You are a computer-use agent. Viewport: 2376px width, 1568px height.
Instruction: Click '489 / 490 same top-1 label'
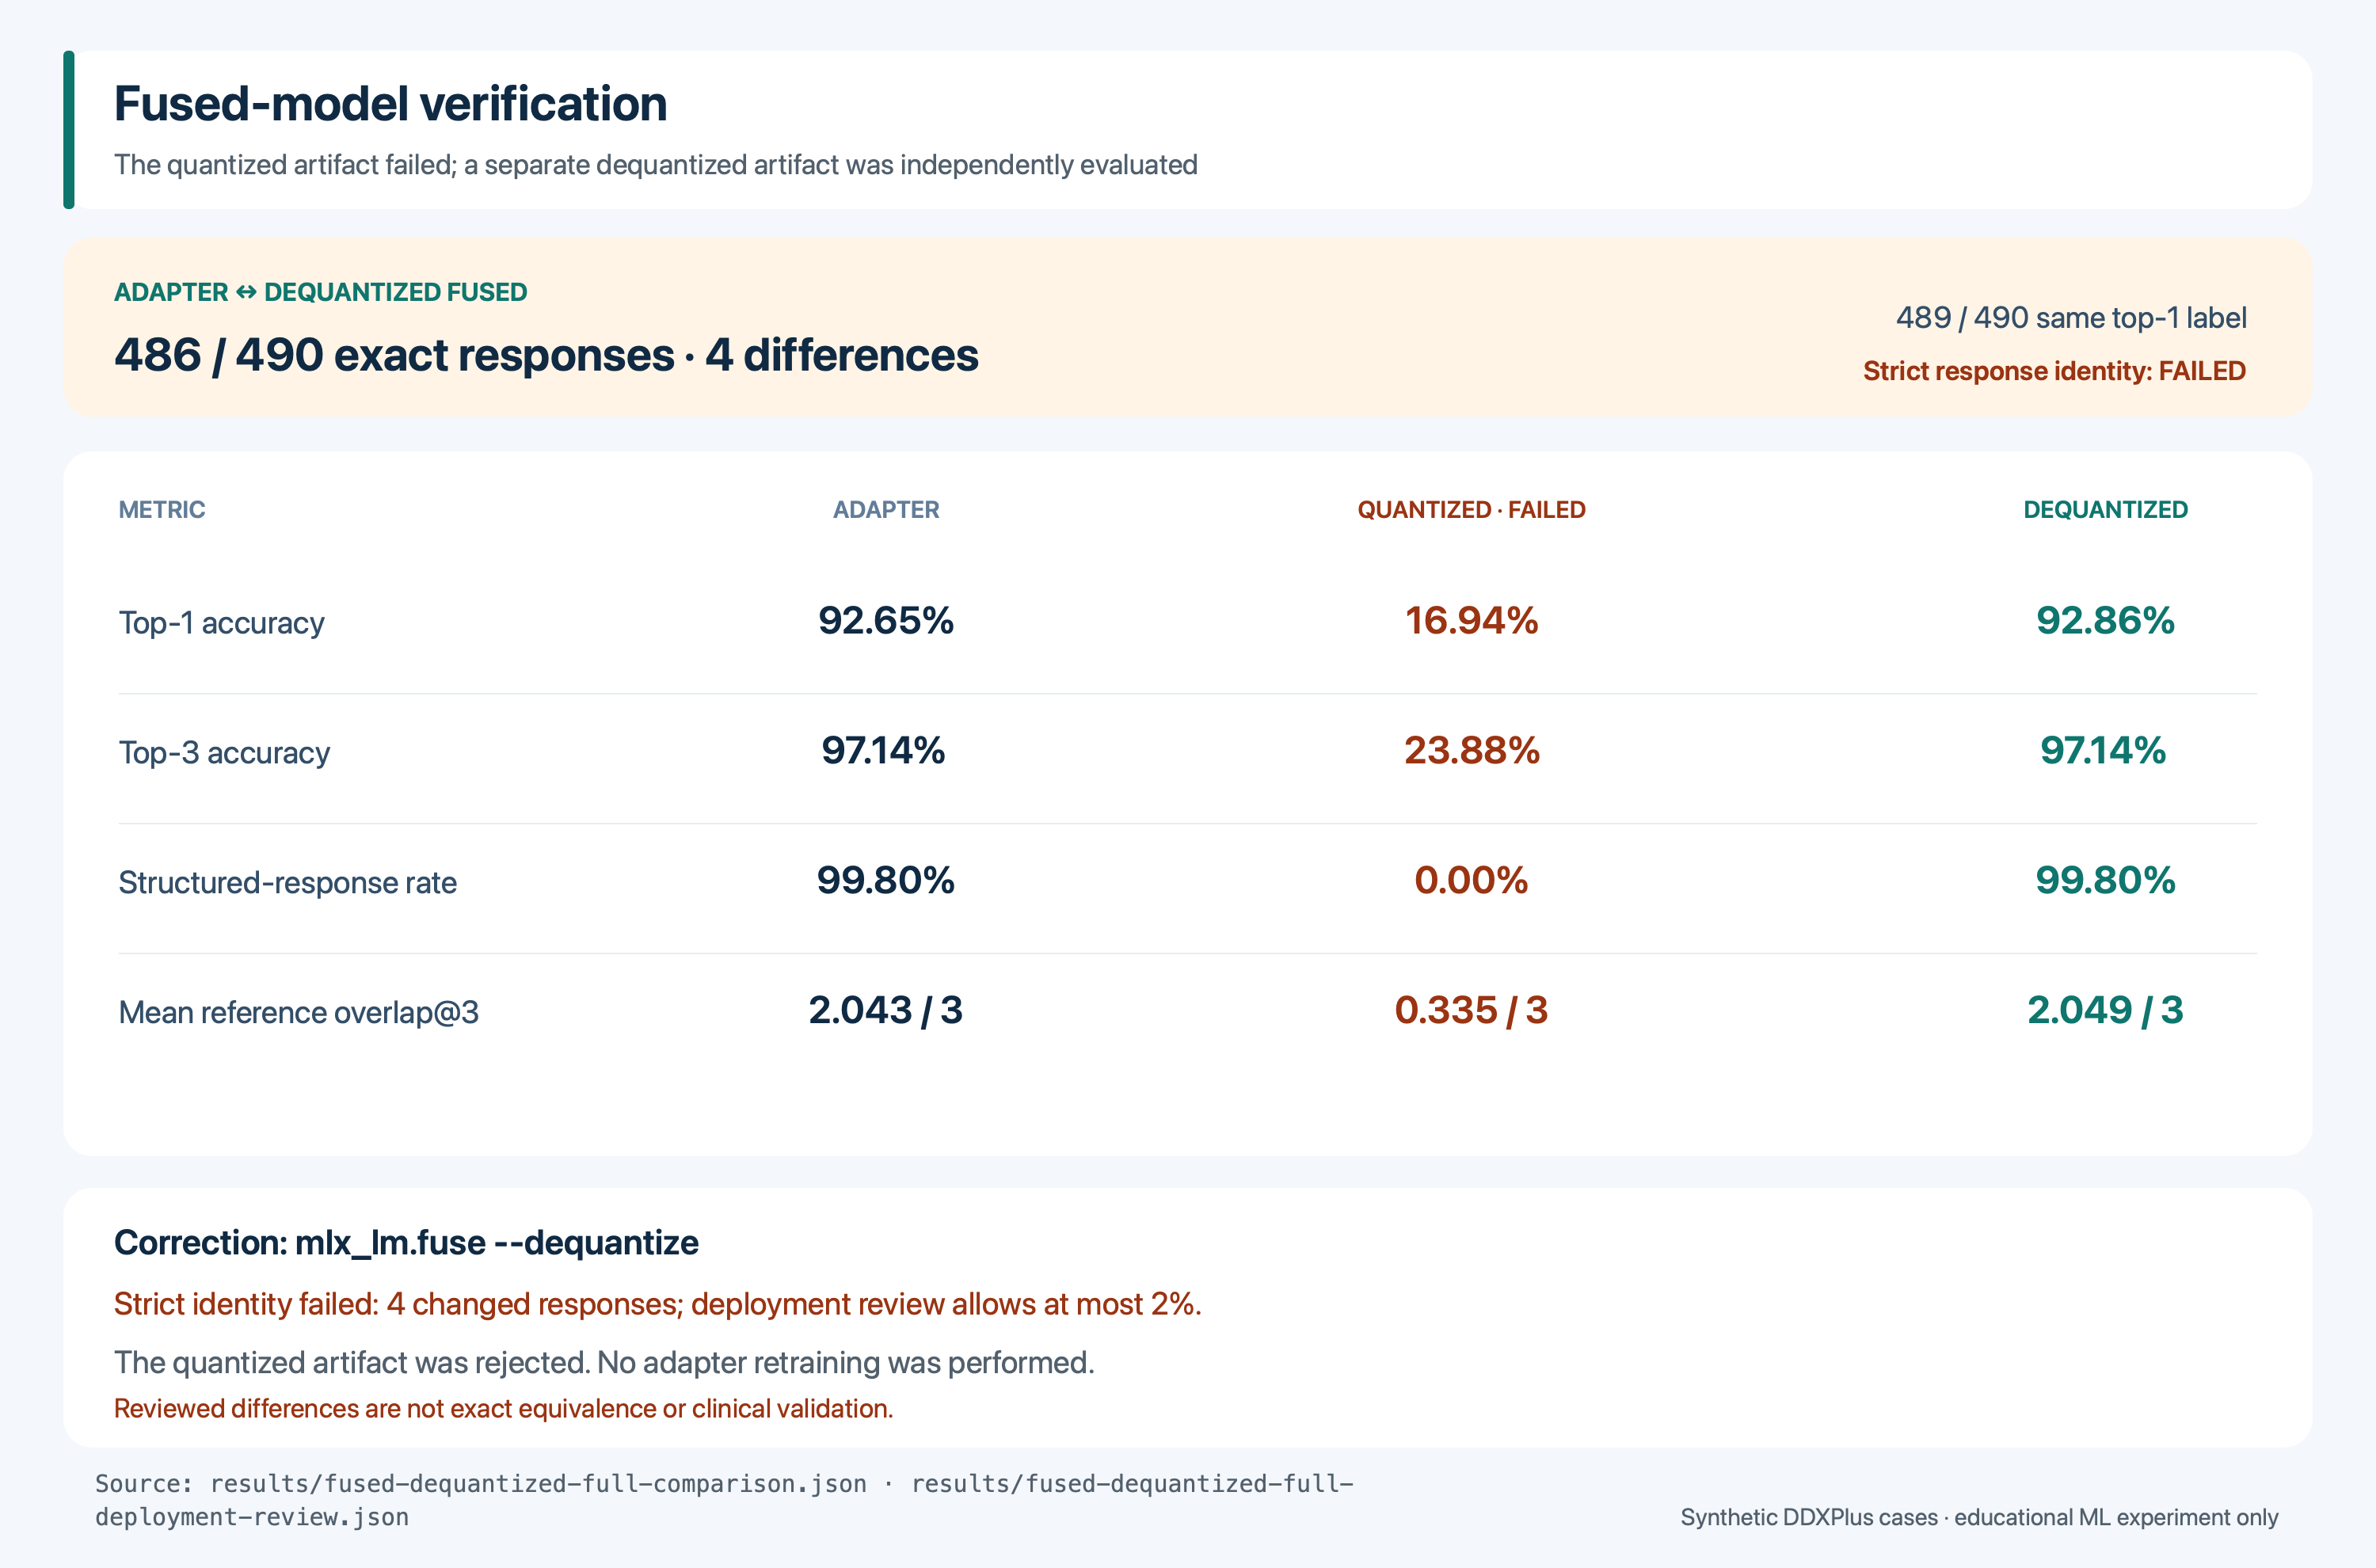(2071, 318)
